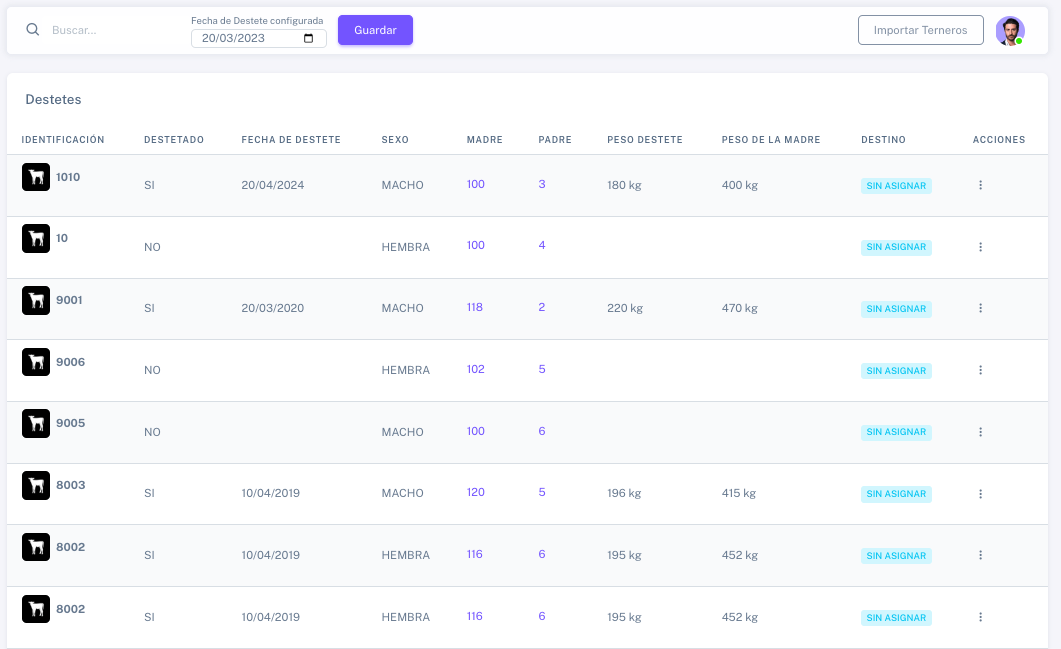The height and width of the screenshot is (649, 1061).
Task: Click the weaning date 20/03/2020
Action: (273, 309)
